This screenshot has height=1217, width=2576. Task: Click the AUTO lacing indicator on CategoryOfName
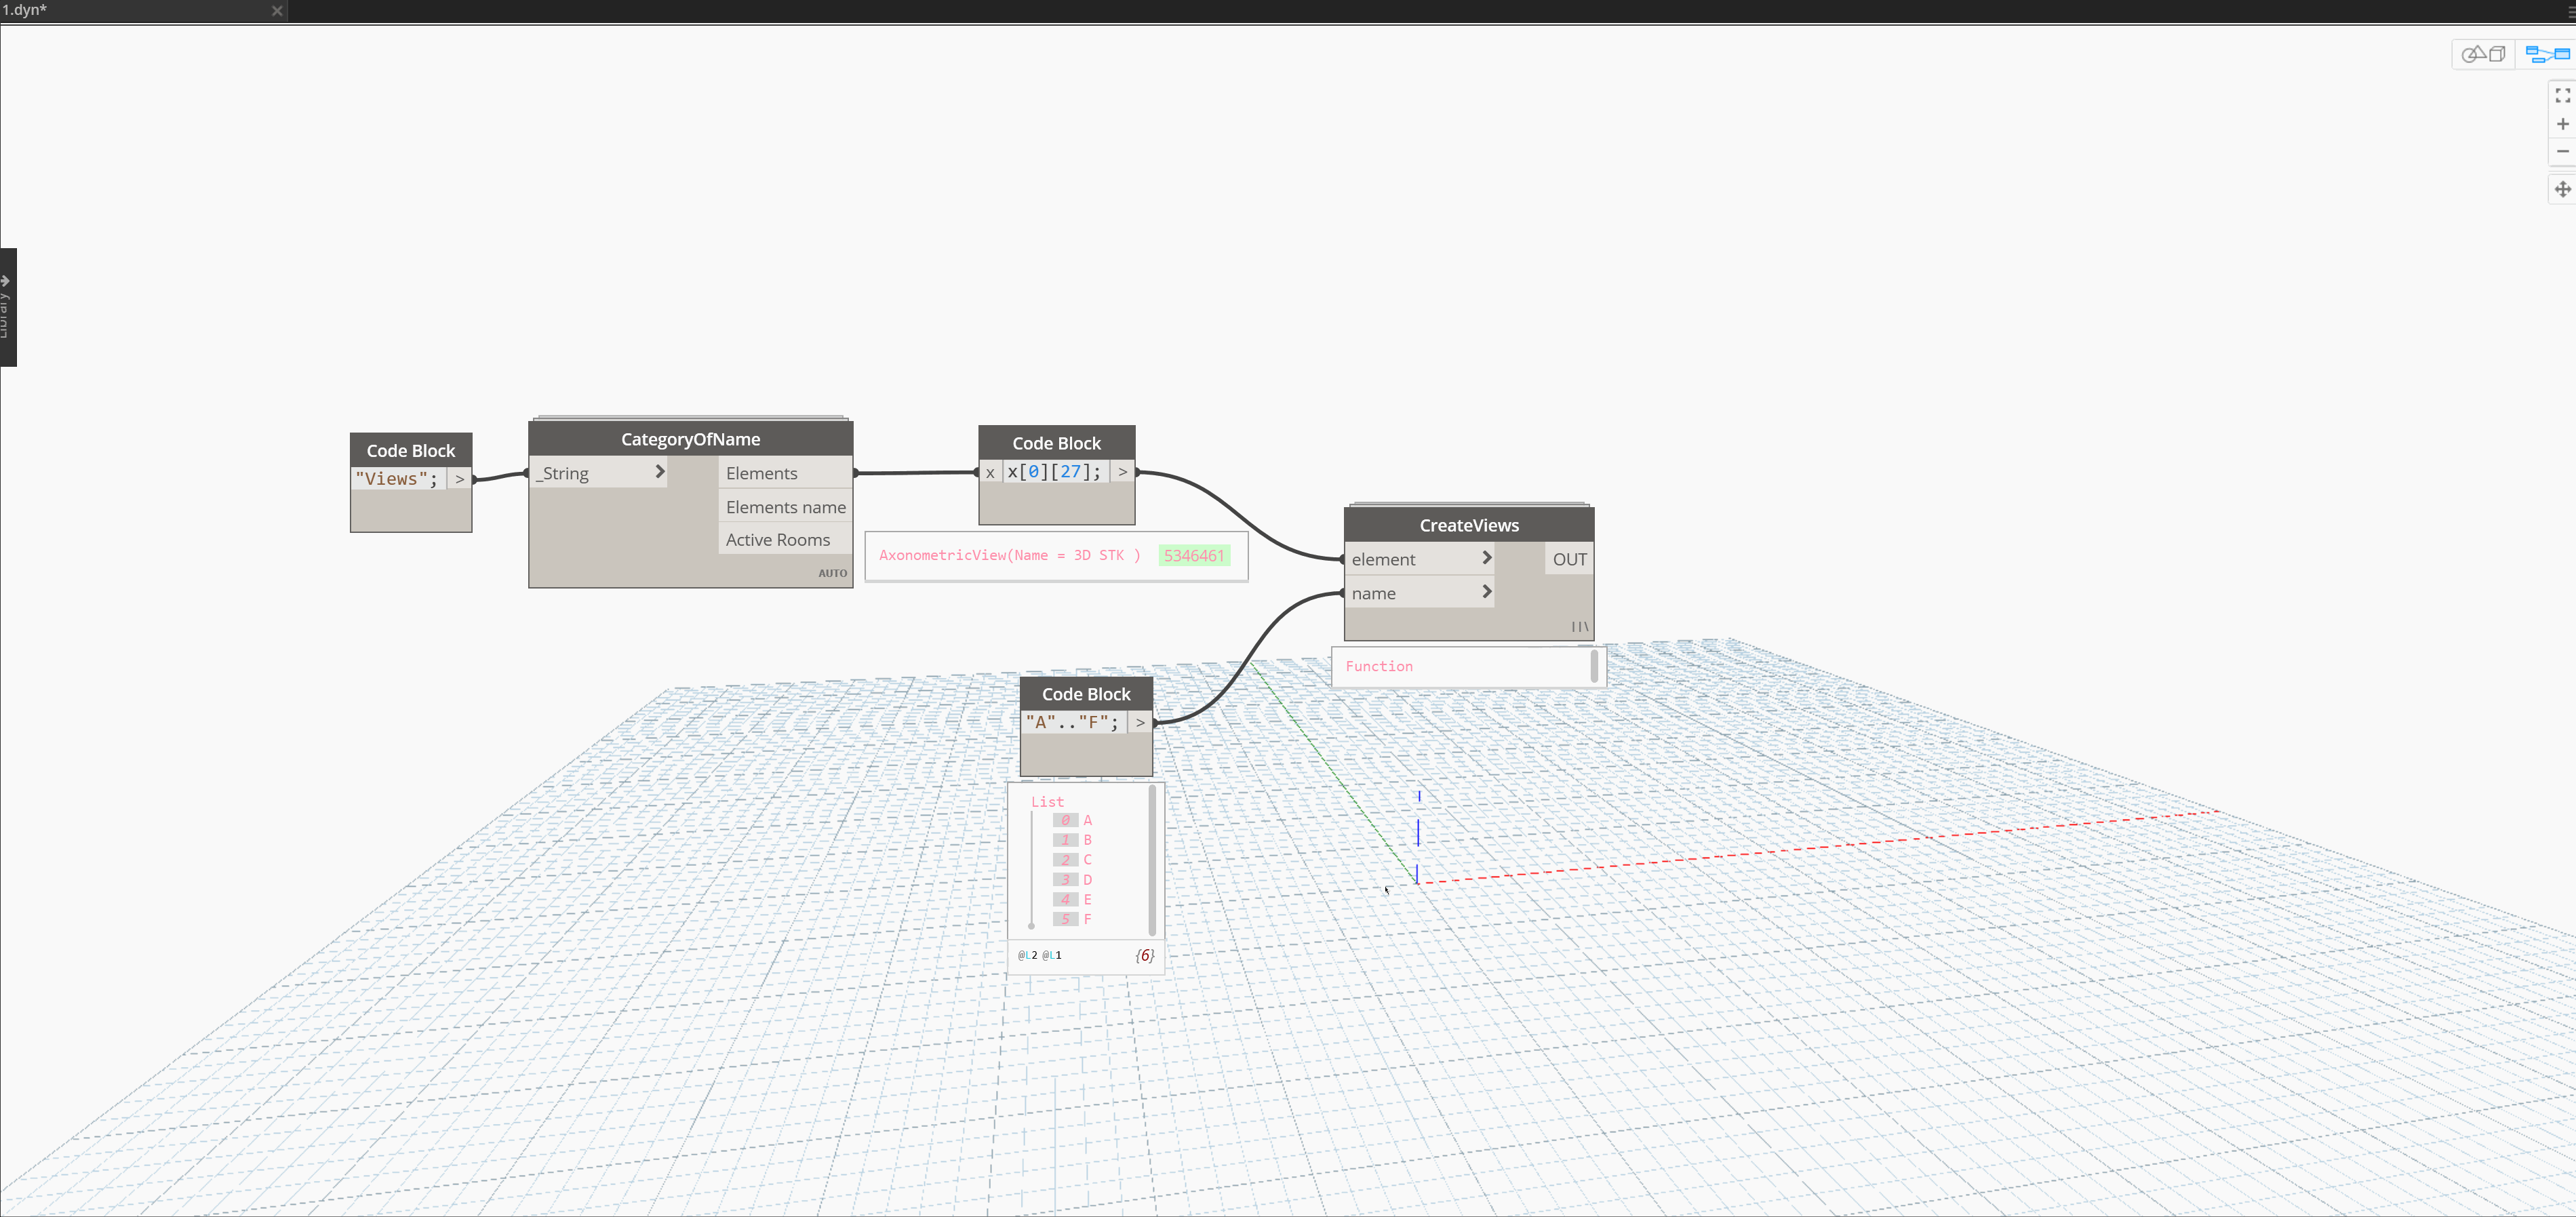point(832,573)
